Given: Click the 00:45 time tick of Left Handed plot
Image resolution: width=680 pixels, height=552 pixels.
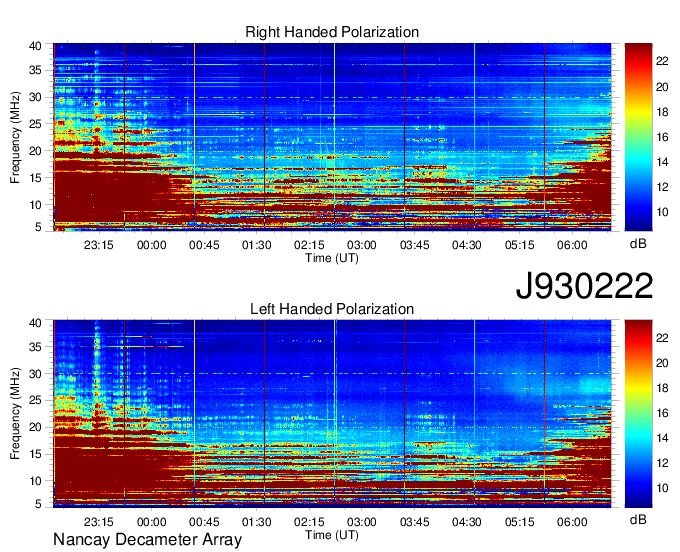Looking at the screenshot, I should (204, 522).
